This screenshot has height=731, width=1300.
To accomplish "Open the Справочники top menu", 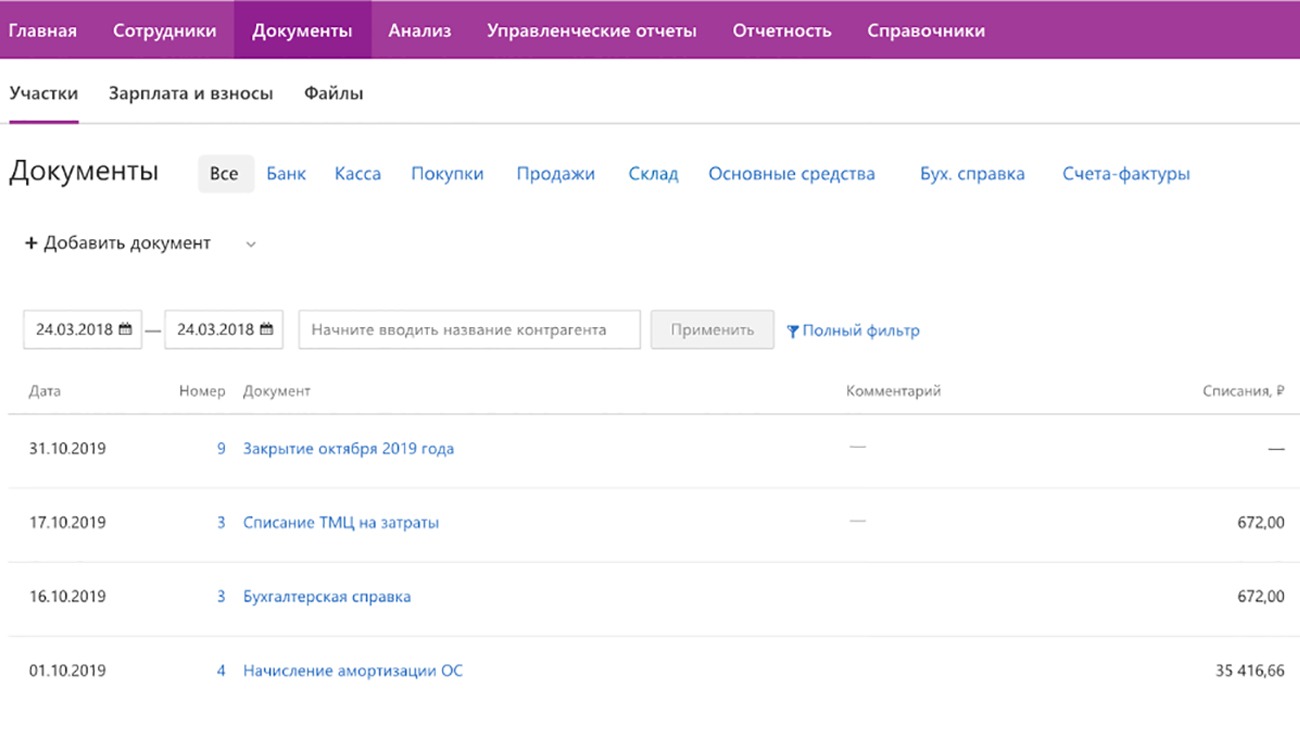I will 925,30.
